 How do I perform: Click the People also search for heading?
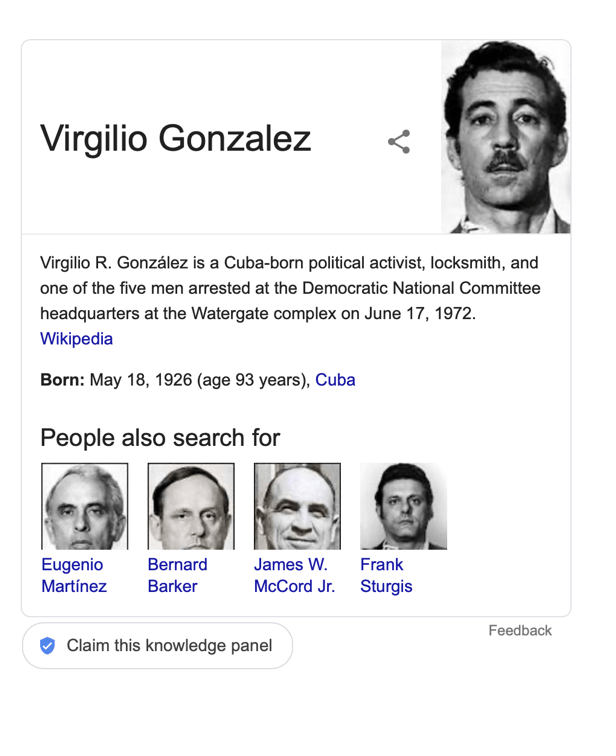click(160, 438)
